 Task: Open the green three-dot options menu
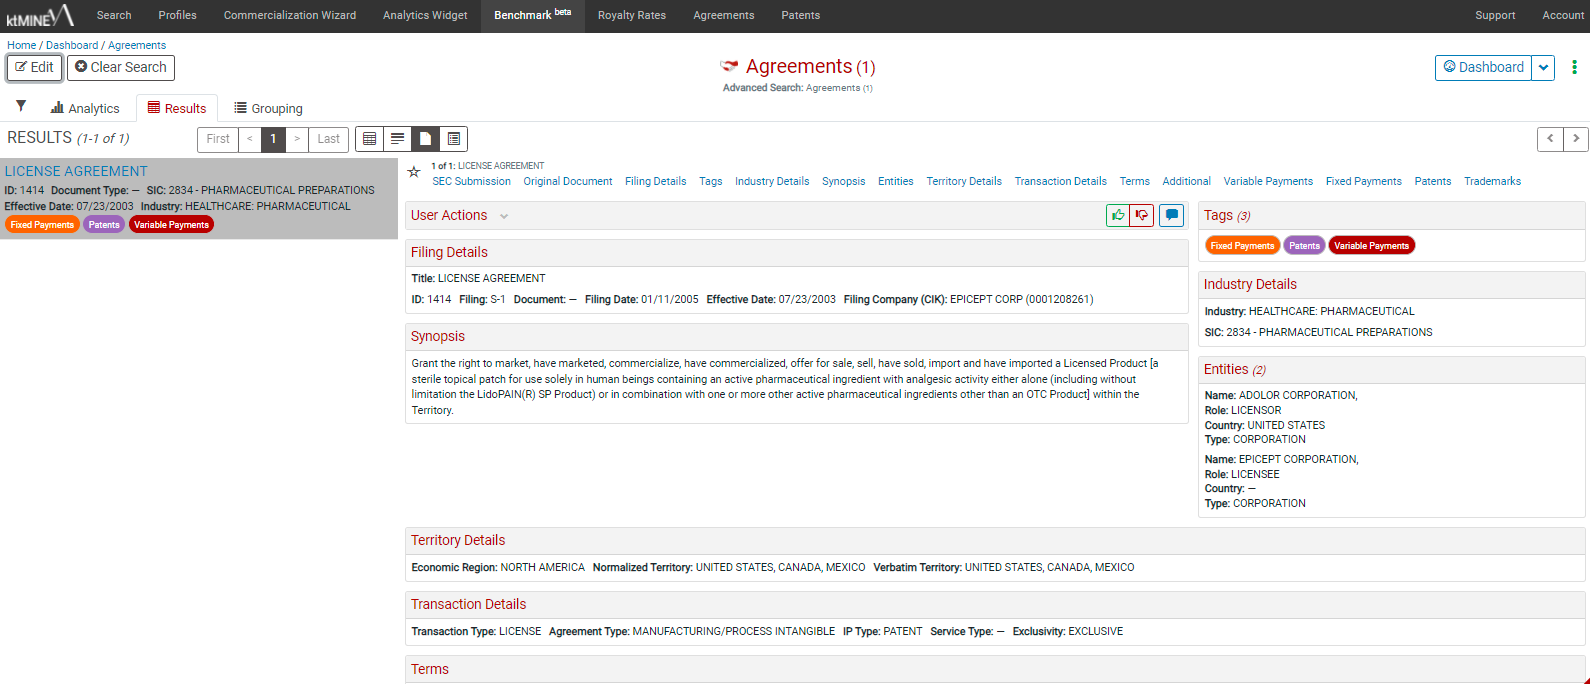1574,67
